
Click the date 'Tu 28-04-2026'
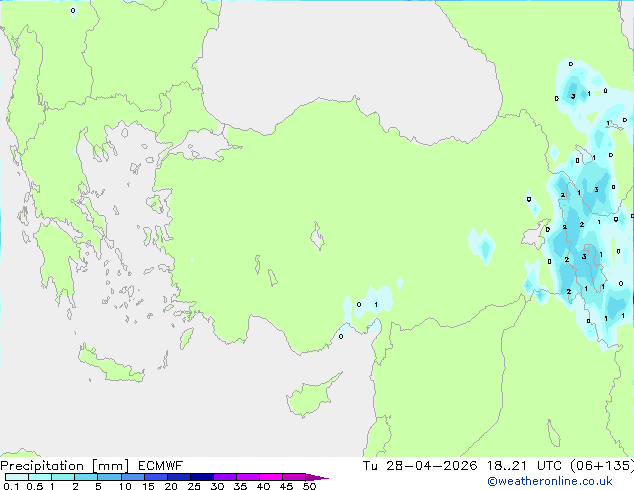point(420,466)
